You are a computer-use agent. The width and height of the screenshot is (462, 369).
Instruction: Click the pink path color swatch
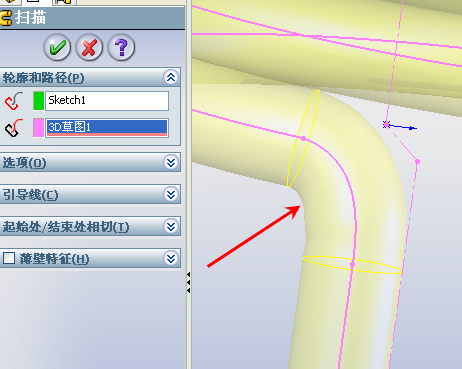(39, 128)
